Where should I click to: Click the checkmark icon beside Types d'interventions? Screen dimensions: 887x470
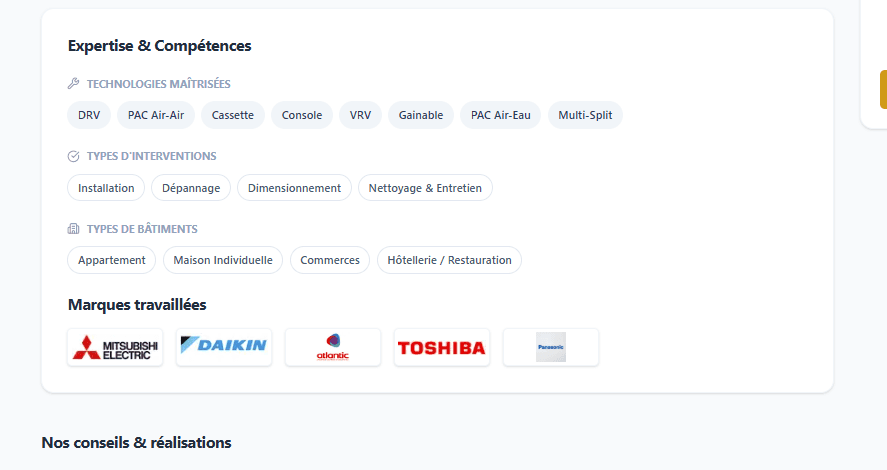click(73, 156)
